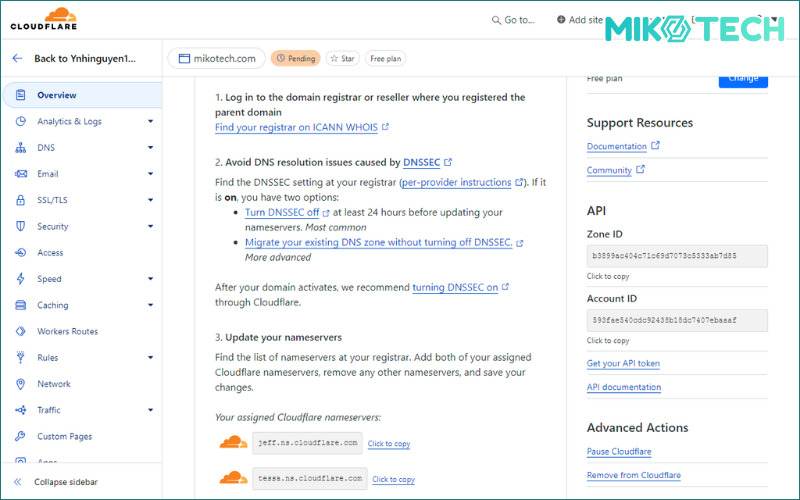Click the external link icon next to Documentation
The width and height of the screenshot is (800, 500).
tap(656, 145)
